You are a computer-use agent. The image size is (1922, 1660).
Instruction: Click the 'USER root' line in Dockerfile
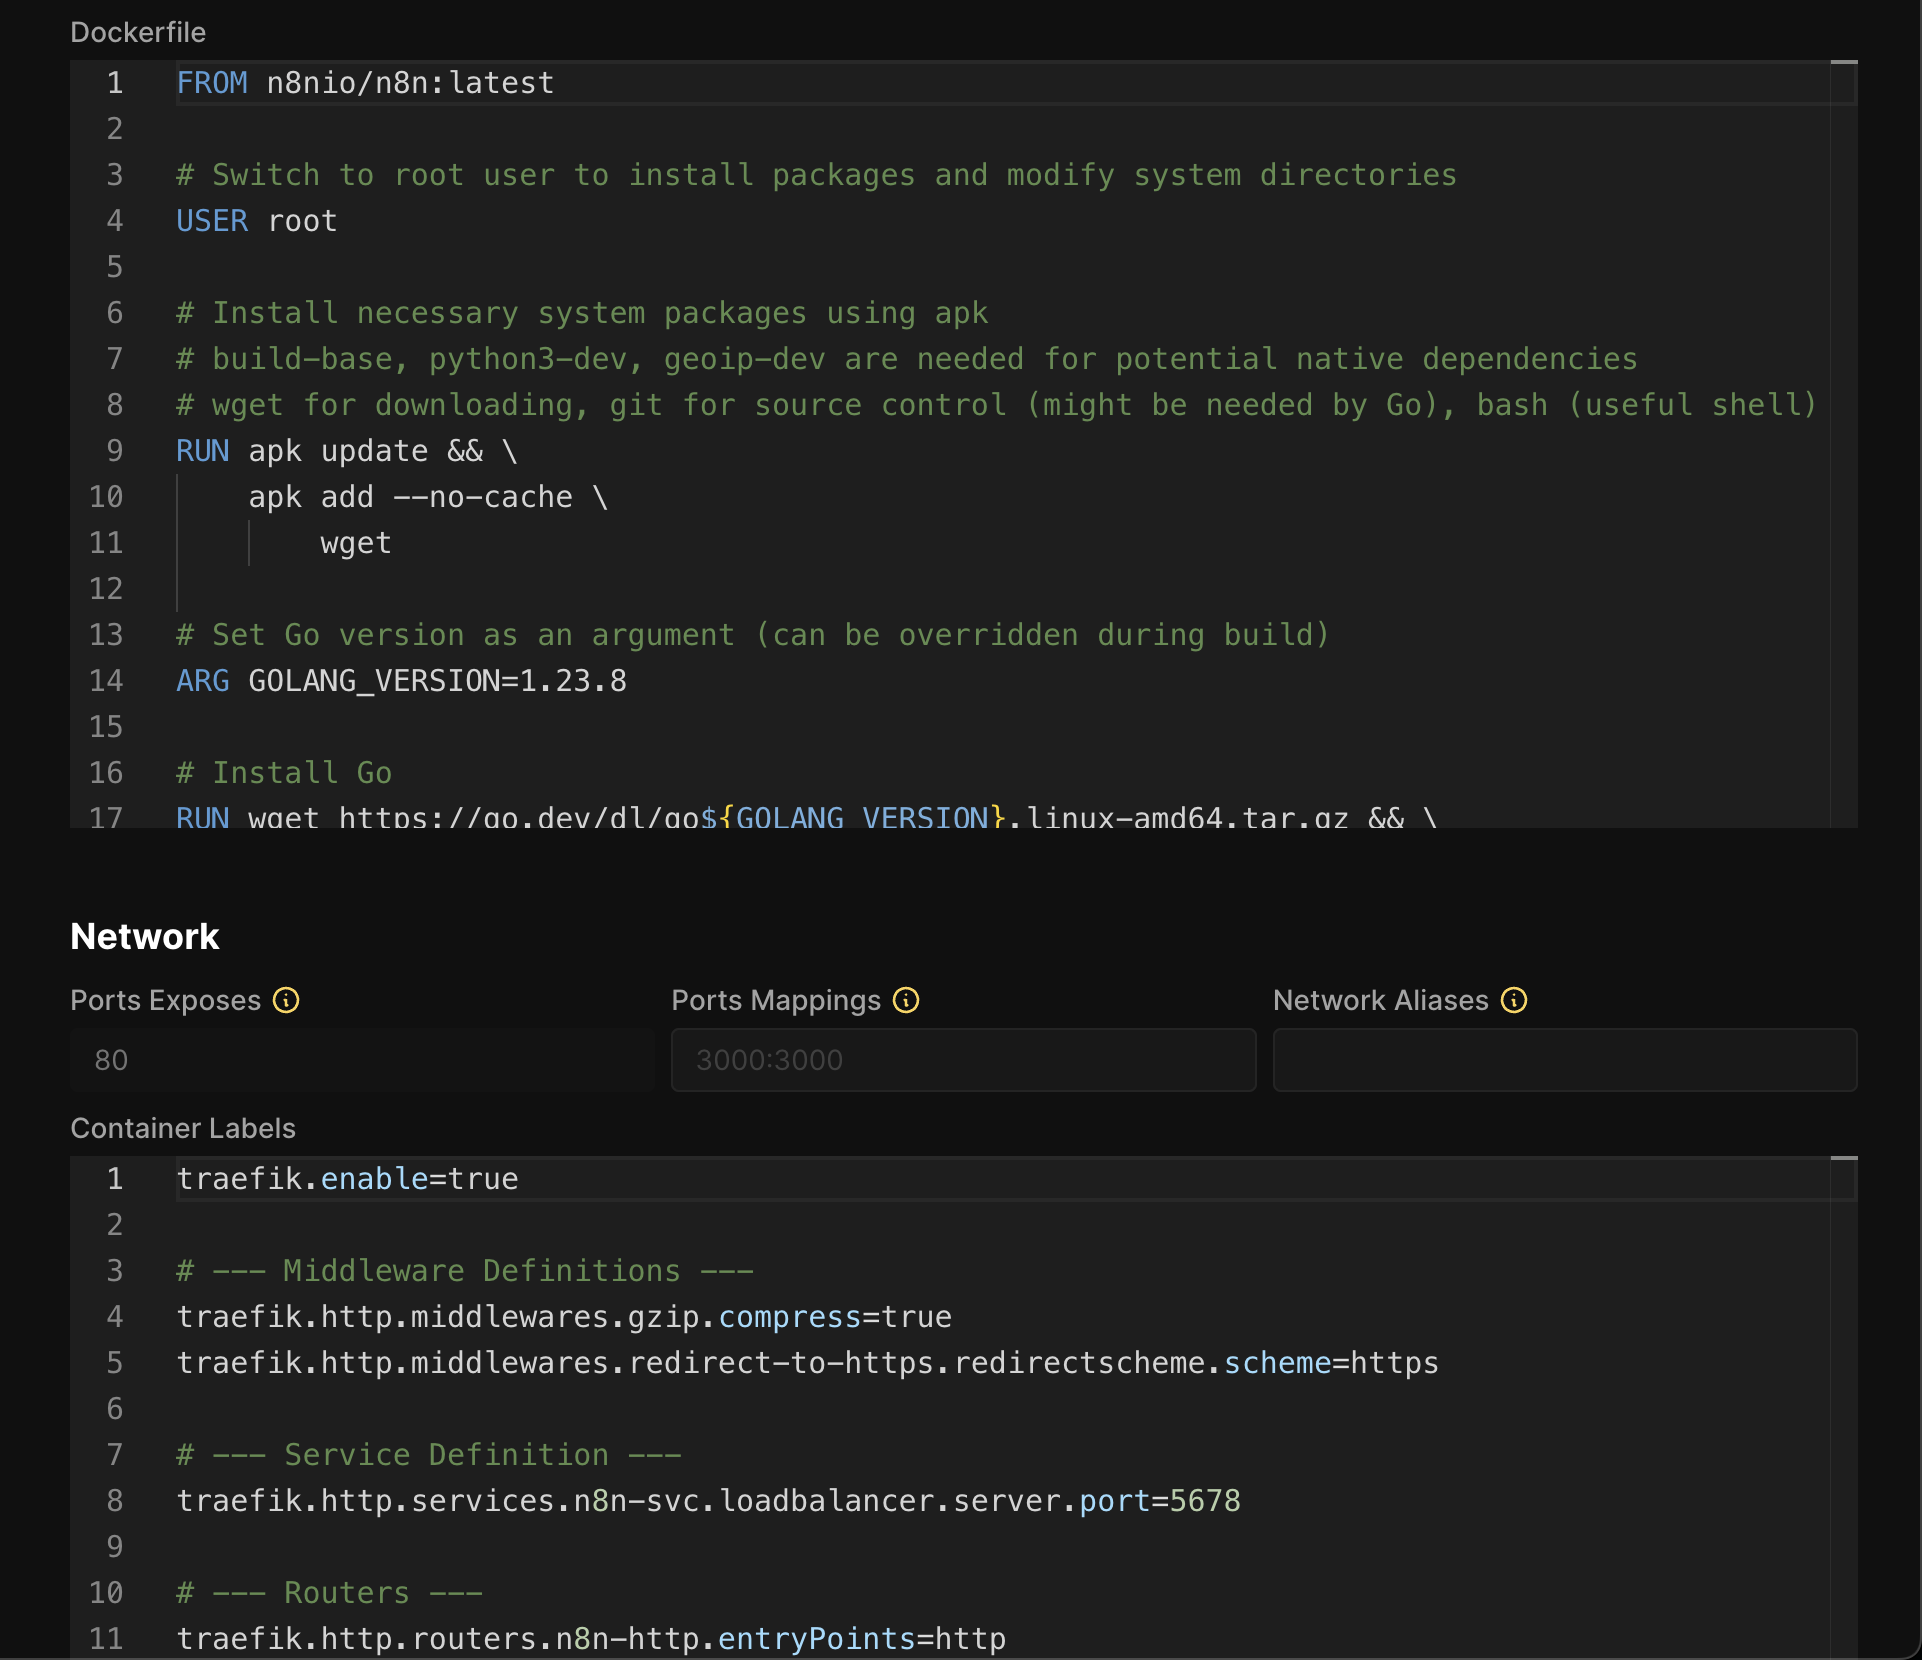(x=257, y=221)
